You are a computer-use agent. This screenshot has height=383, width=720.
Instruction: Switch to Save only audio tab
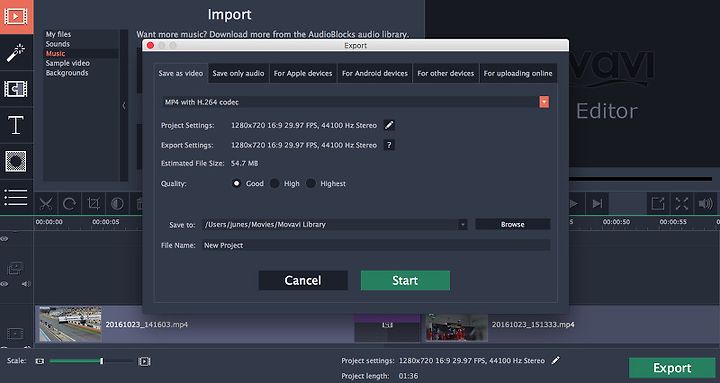pyautogui.click(x=238, y=73)
